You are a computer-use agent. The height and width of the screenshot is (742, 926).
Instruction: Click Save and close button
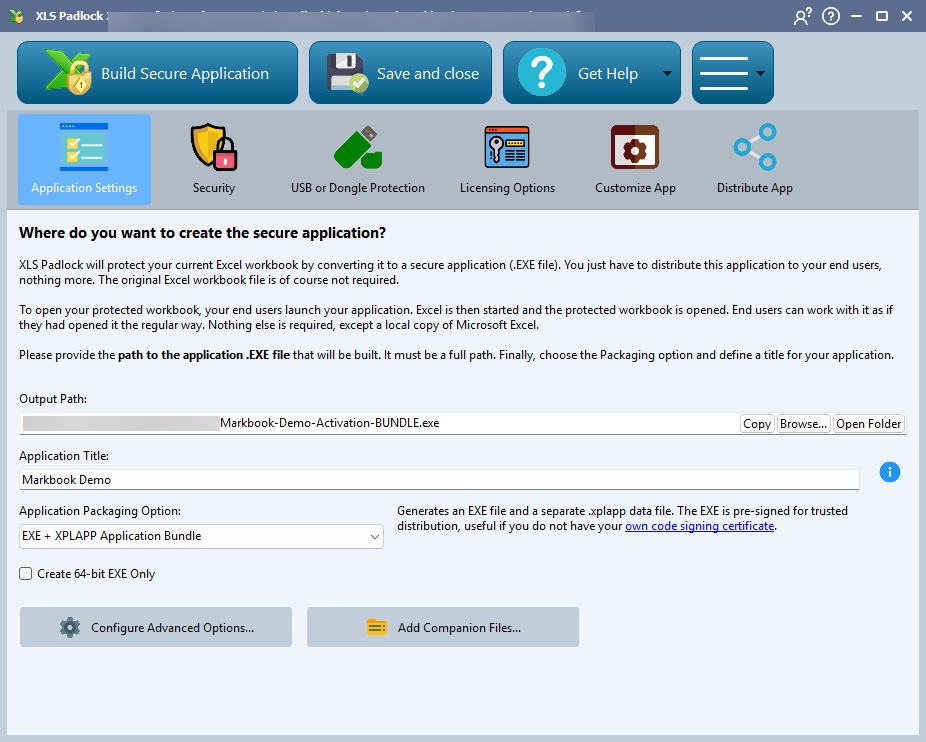tap(400, 73)
